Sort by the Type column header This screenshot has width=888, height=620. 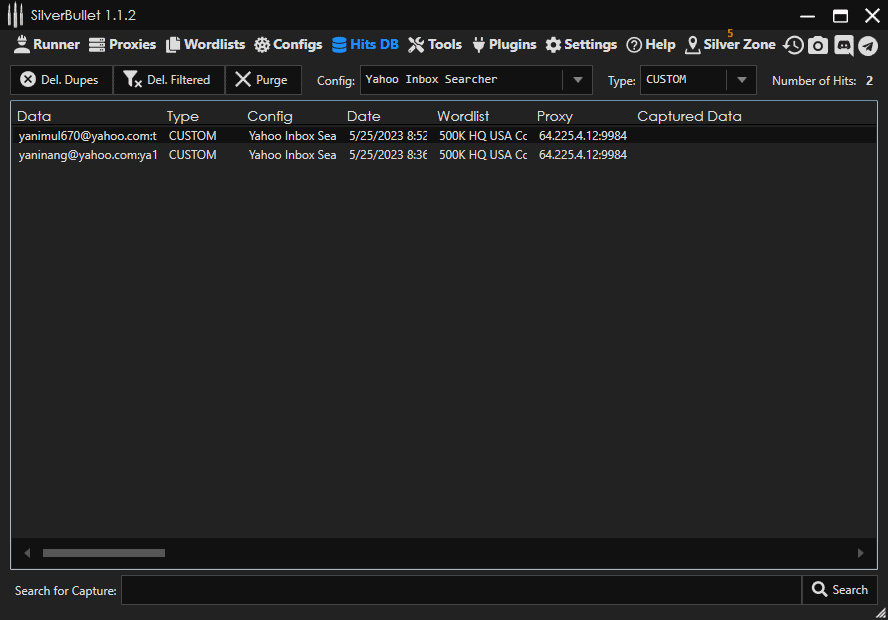point(183,116)
